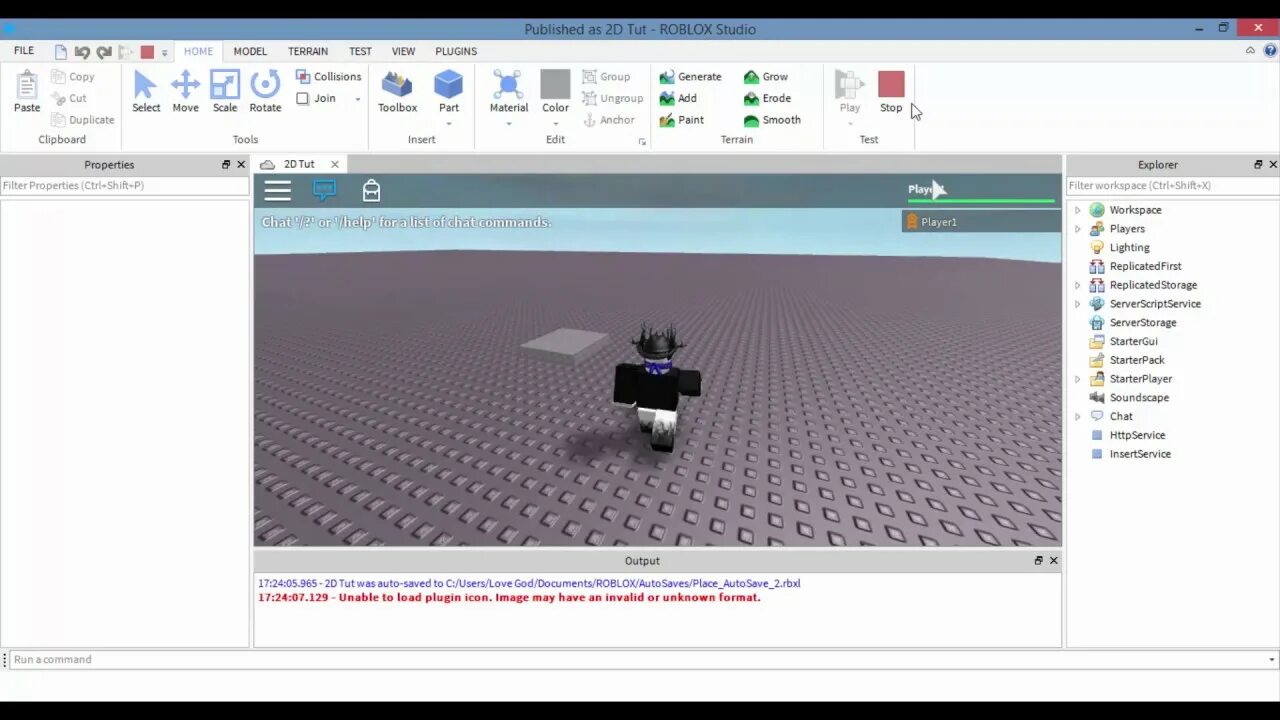Select the terrain Paint tool
Screen dimensions: 1280x720
(x=681, y=120)
